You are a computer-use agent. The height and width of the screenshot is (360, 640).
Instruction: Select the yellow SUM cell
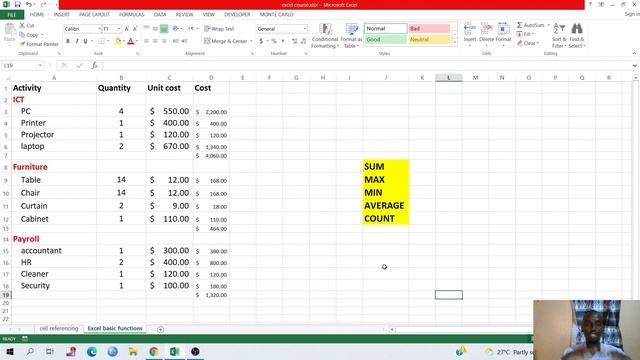point(386,167)
